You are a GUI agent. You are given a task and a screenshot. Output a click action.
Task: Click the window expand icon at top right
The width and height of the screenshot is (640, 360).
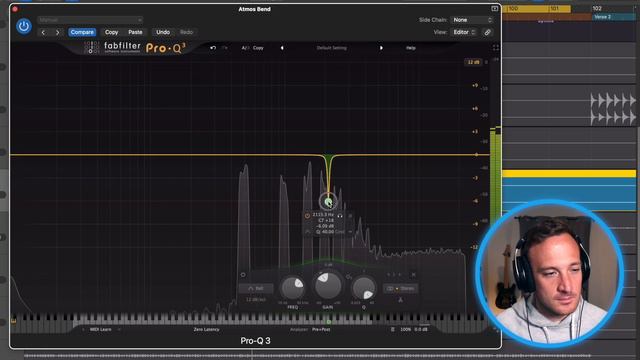pyautogui.click(x=494, y=9)
